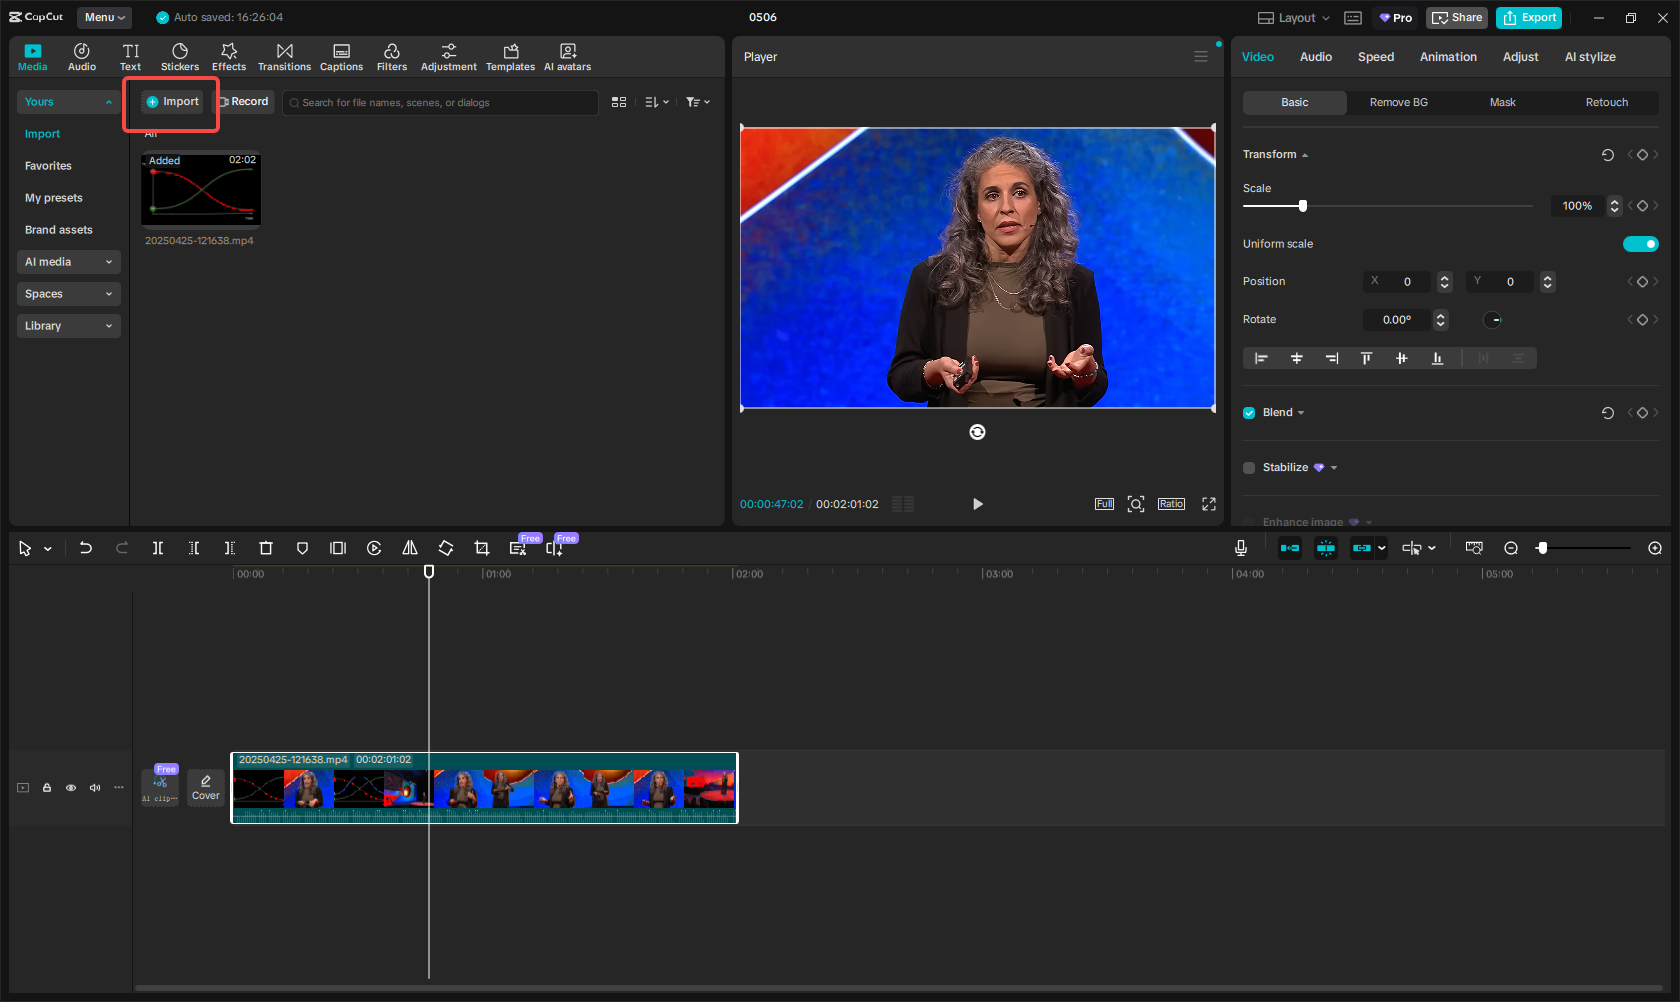Click the microphone voiceover record icon
The height and width of the screenshot is (1002, 1680).
(1240, 548)
